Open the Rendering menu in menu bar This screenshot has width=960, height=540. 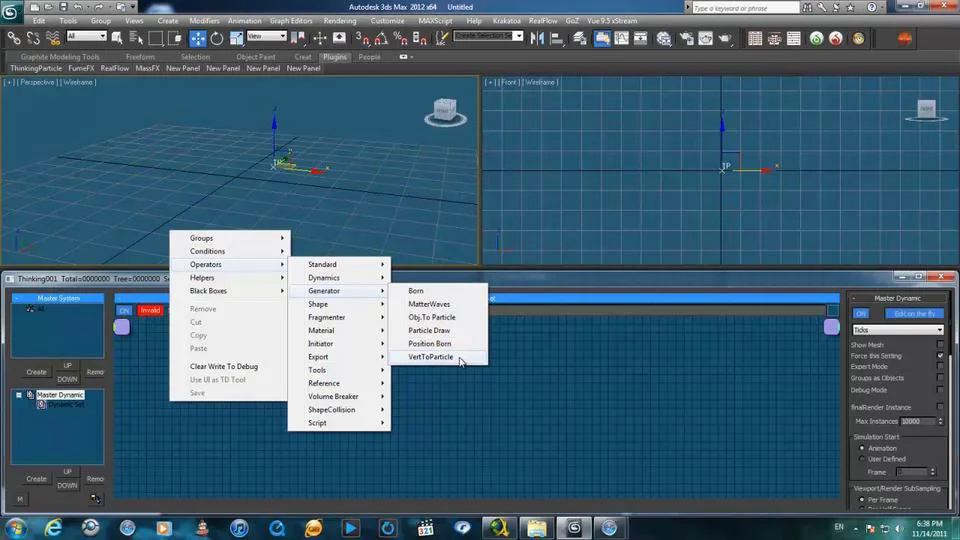[340, 21]
